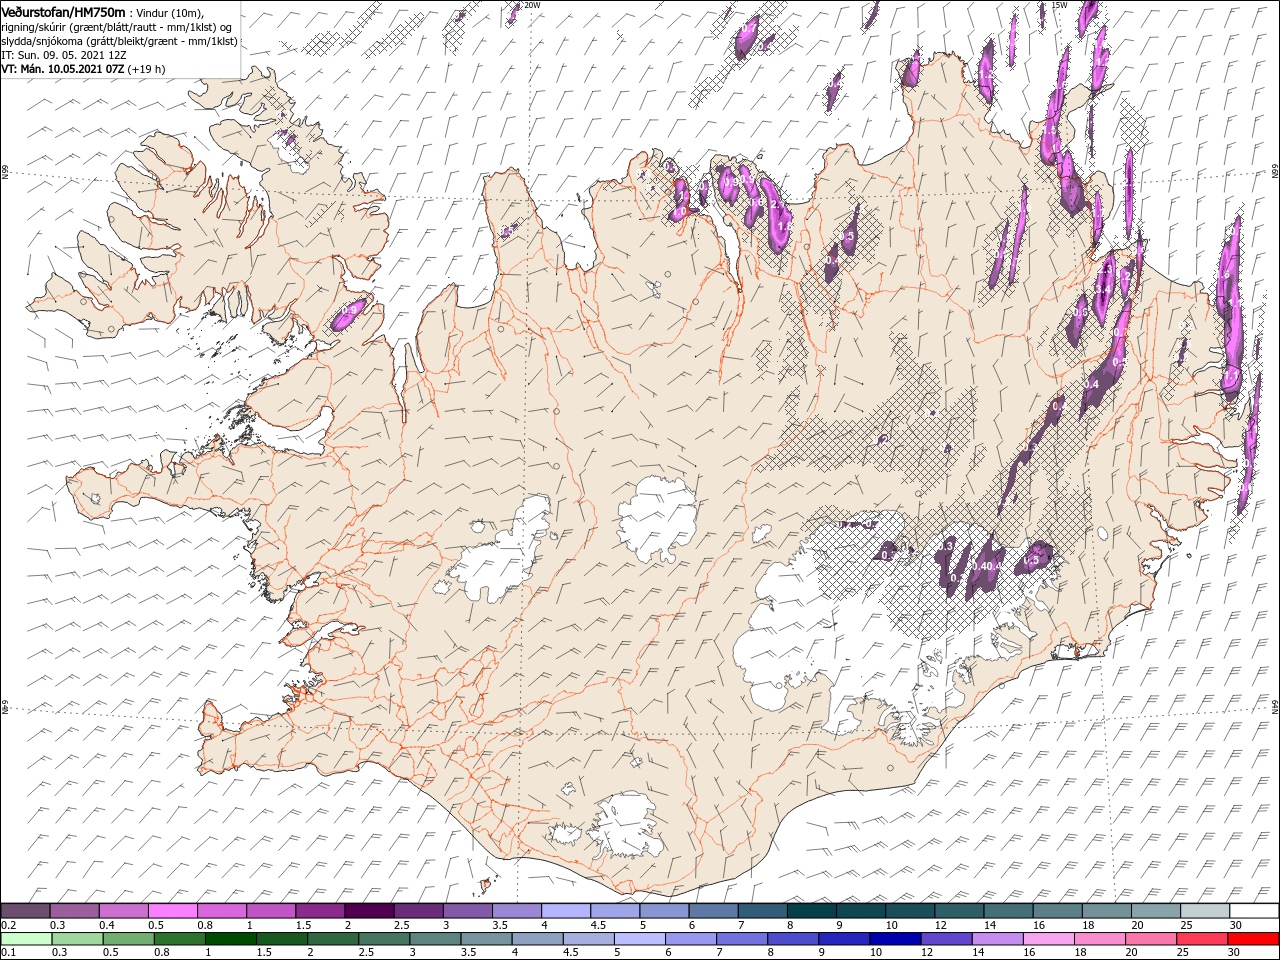Click the bottom-row 1 darkest green swatch
Viewport: 1280px width, 960px height.
coord(230,939)
